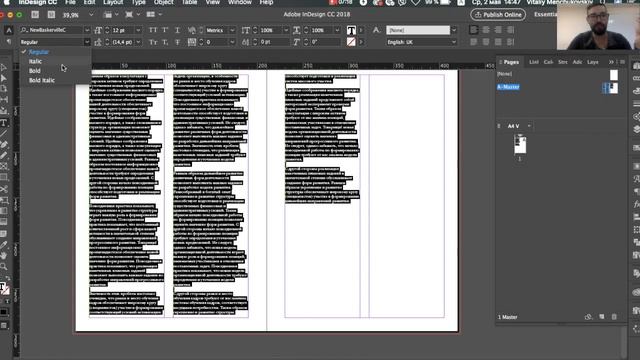
Task: Open leading 14,4 pt dropdown
Action: point(138,42)
